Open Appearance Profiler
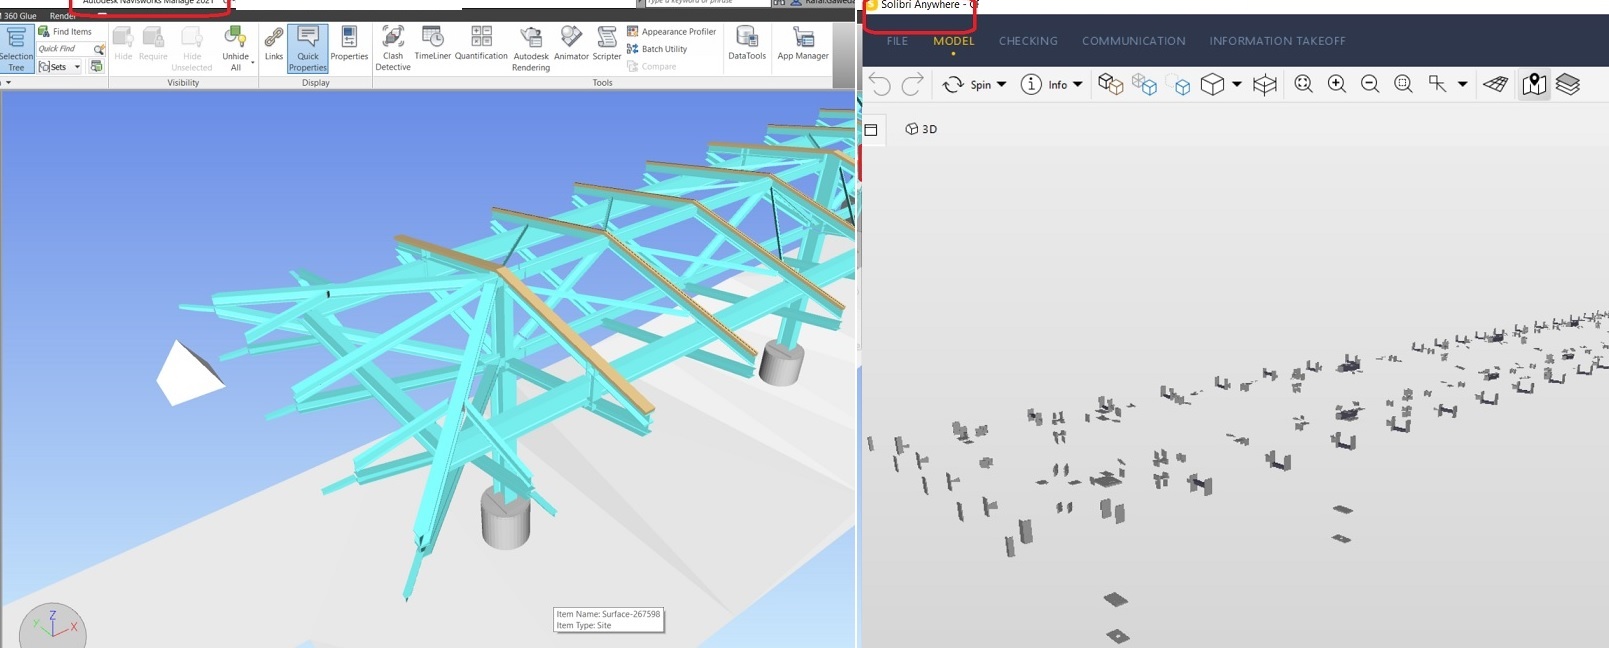The width and height of the screenshot is (1609, 648). click(672, 32)
